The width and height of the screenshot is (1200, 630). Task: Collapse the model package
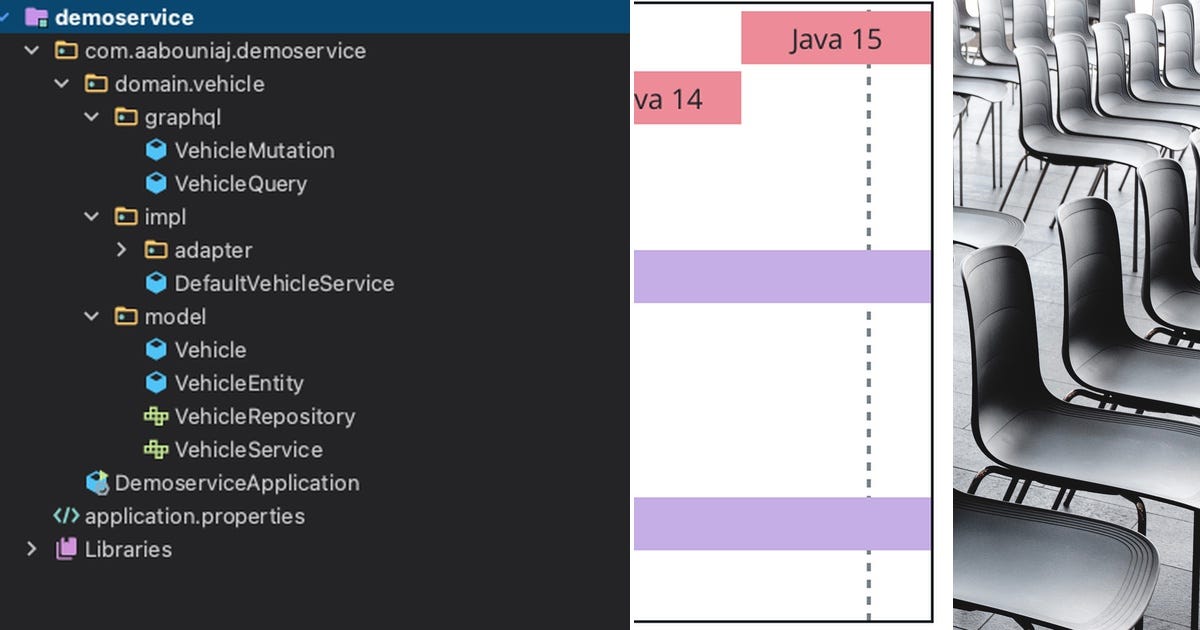coord(92,316)
